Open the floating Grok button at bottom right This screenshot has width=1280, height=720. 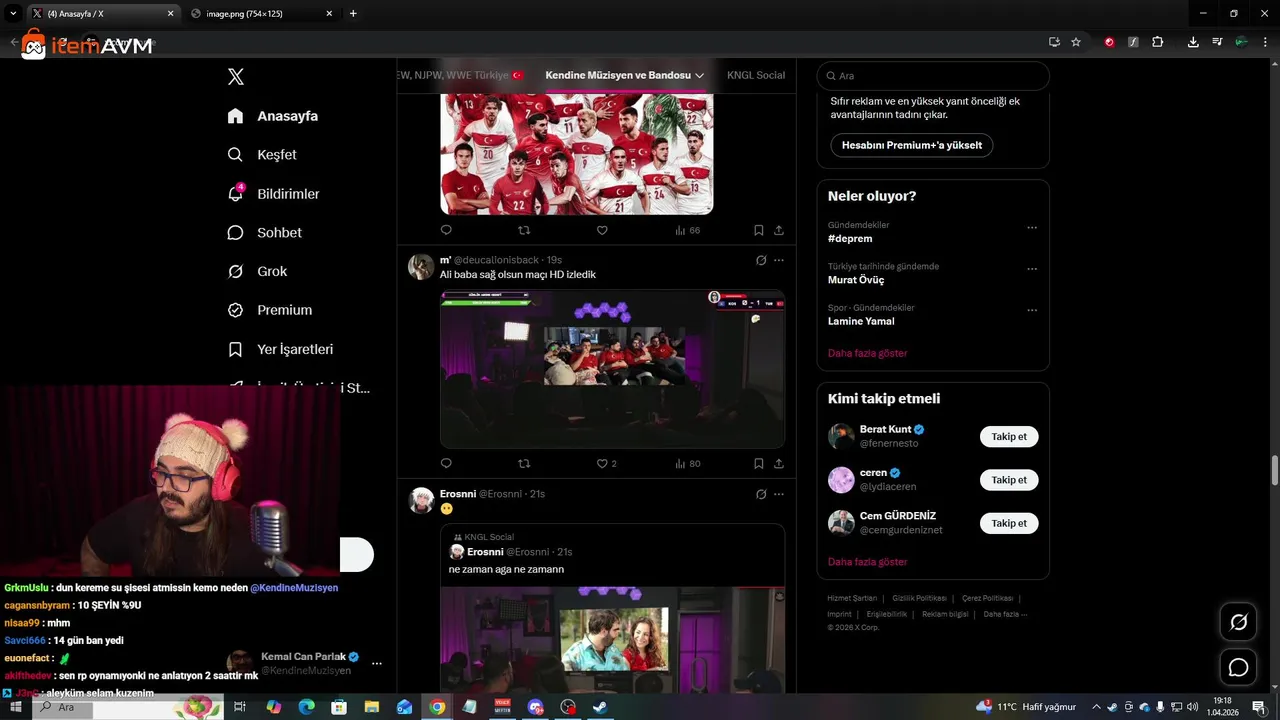1239,622
